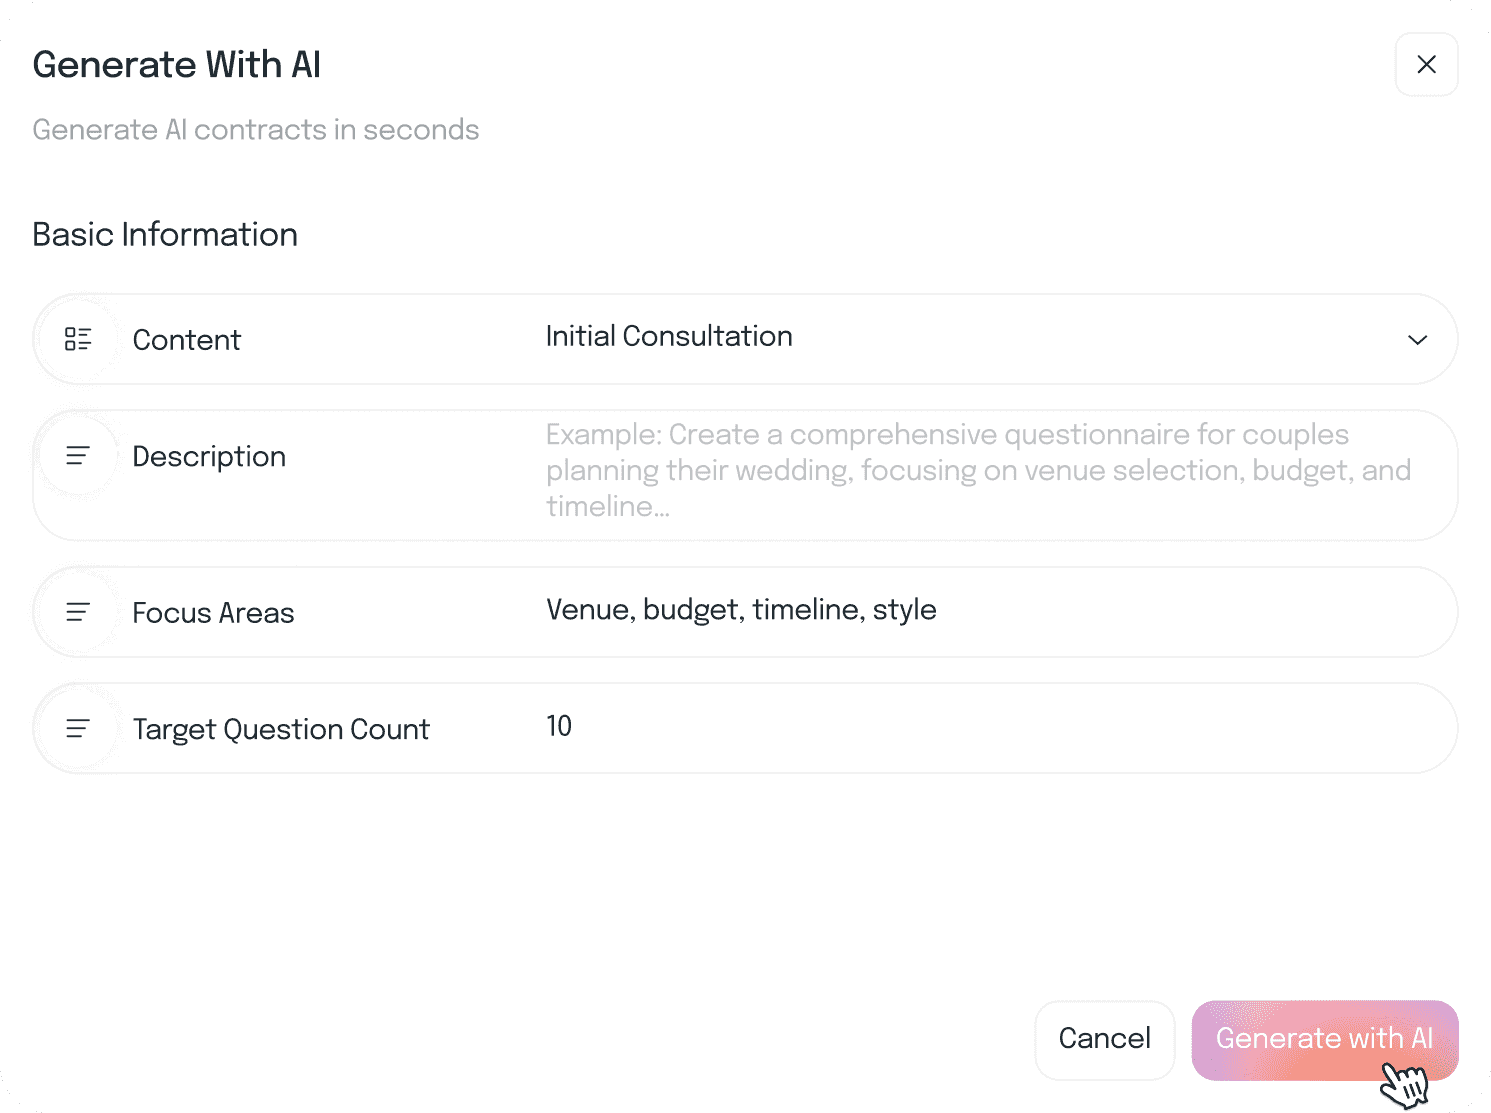Click the Target Question Count label
The height and width of the screenshot is (1113, 1491).
tap(281, 729)
